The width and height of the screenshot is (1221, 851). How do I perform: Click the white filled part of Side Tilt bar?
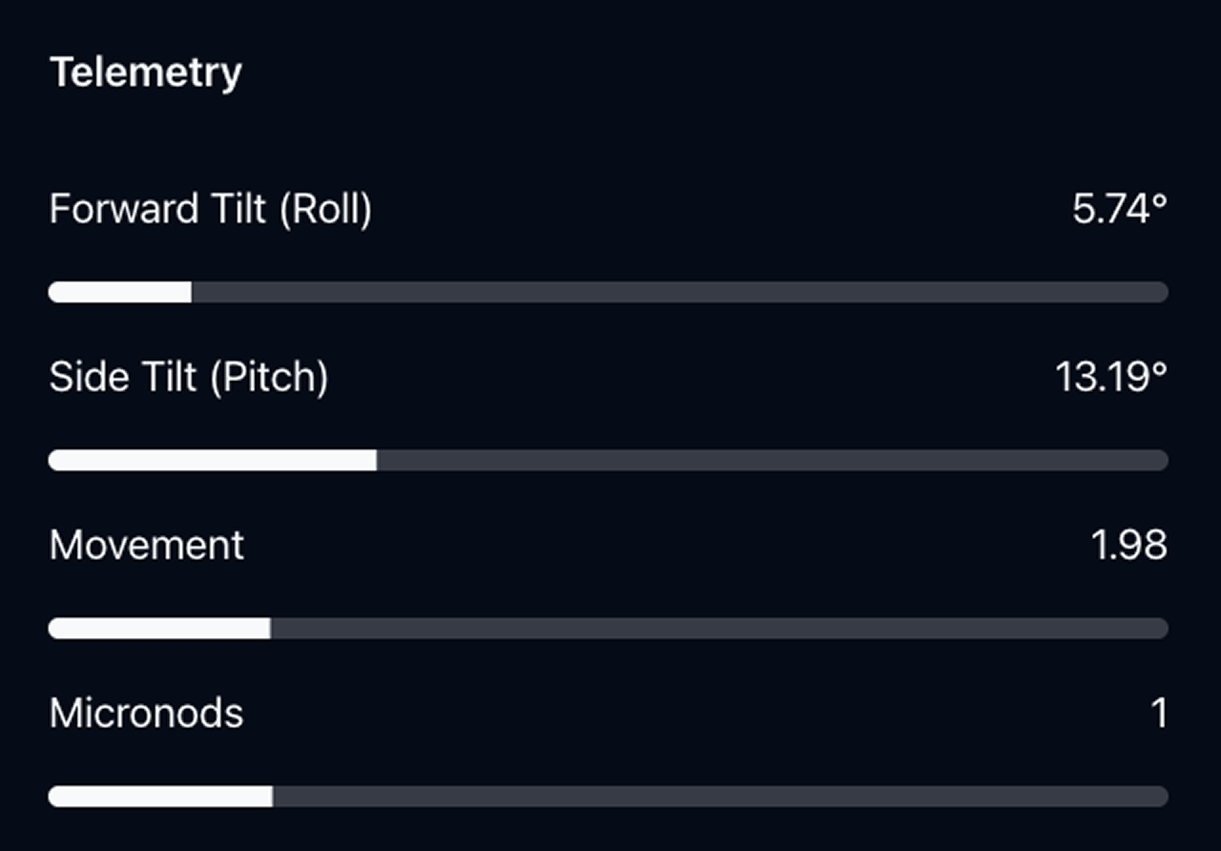click(212, 460)
